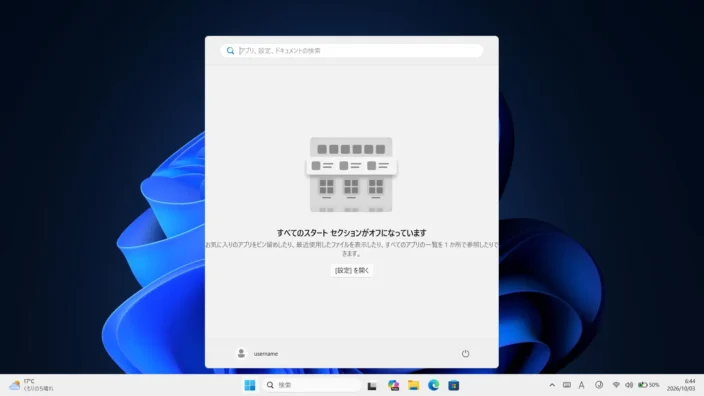The height and width of the screenshot is (396, 704).
Task: Click the volume speaker tray icon
Action: pos(629,385)
